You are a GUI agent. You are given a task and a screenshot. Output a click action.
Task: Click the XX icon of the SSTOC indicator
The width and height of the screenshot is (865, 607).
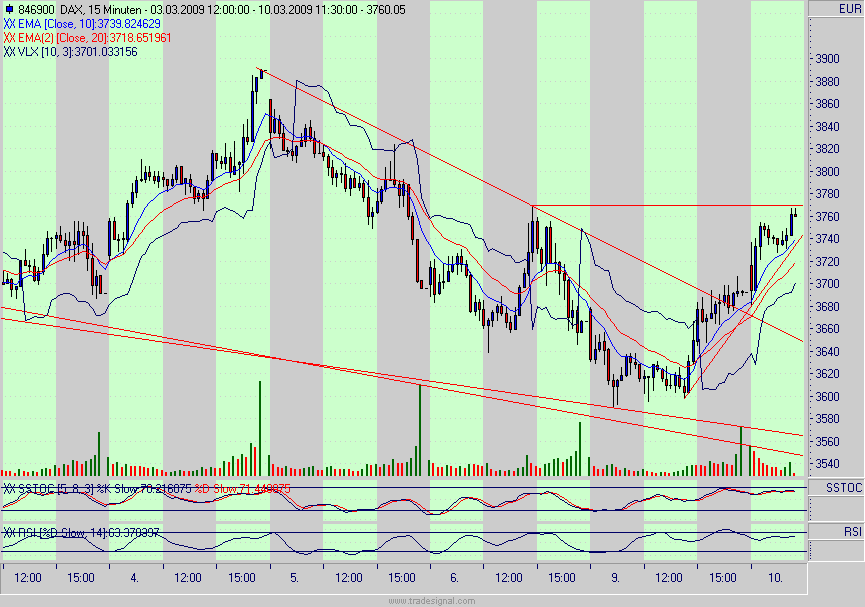click(x=9, y=488)
